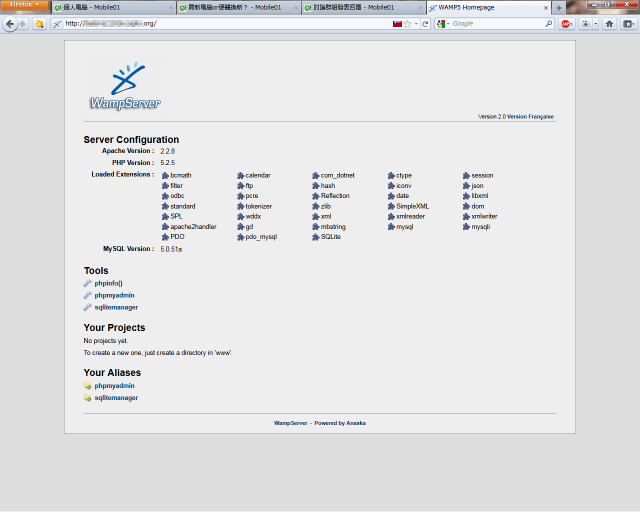
Task: Bookmark this page with the star icon
Action: (408, 24)
